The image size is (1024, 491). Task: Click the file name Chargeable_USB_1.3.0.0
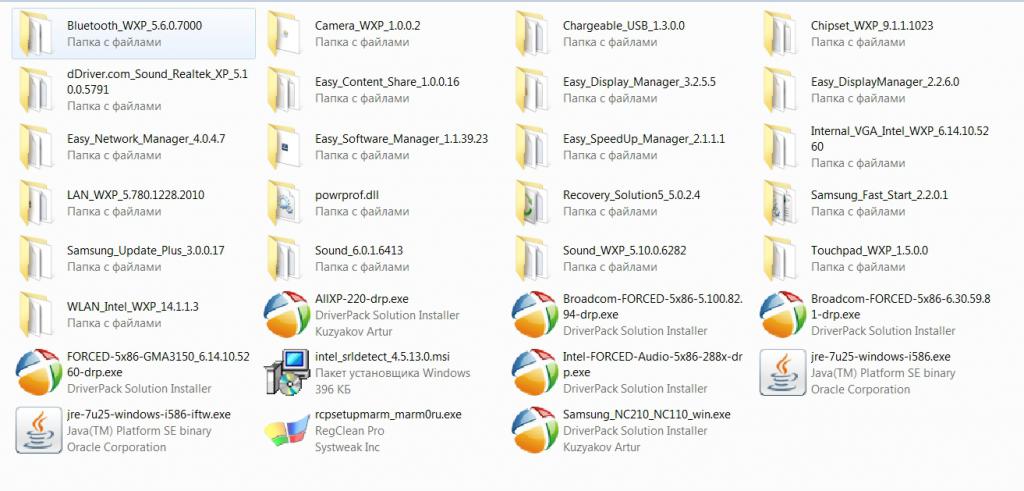tap(624, 26)
